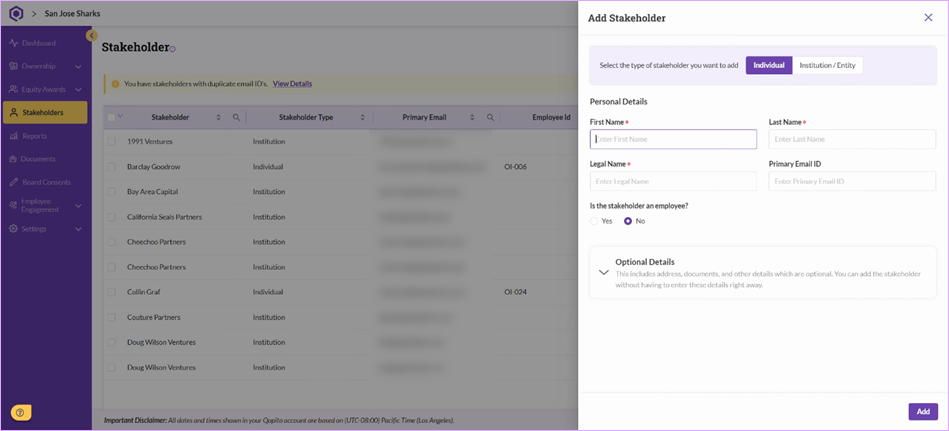
Task: Click the Ownership sidebar icon
Action: pos(13,67)
